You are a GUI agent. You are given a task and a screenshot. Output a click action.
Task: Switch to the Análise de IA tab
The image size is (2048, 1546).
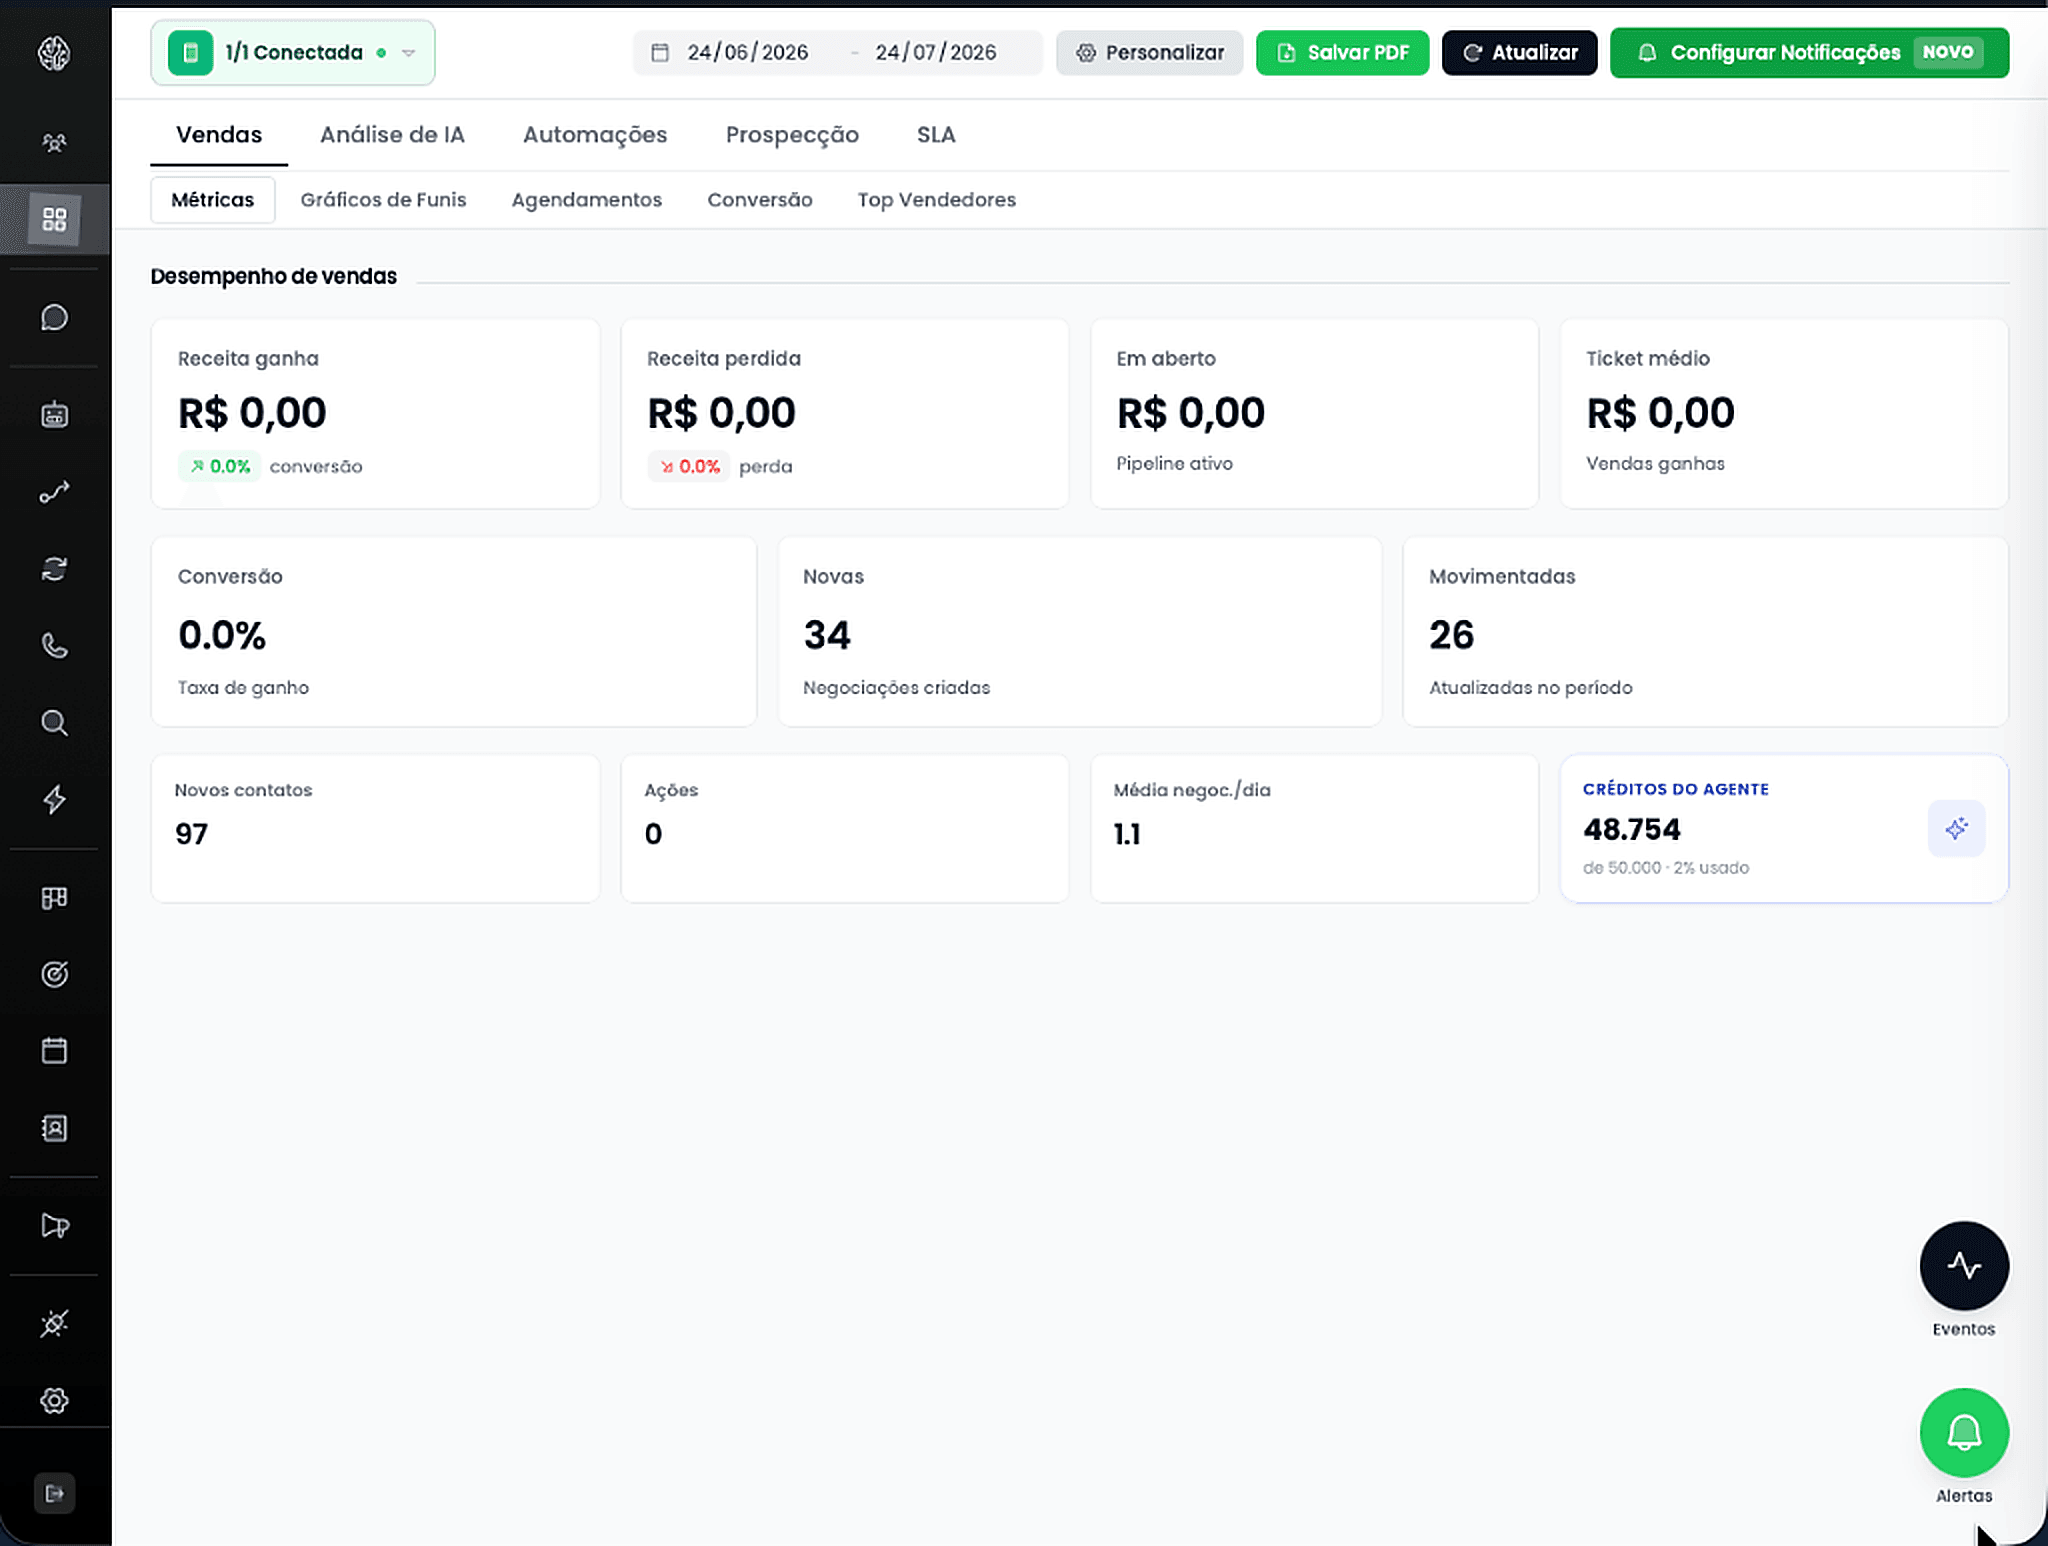392,135
